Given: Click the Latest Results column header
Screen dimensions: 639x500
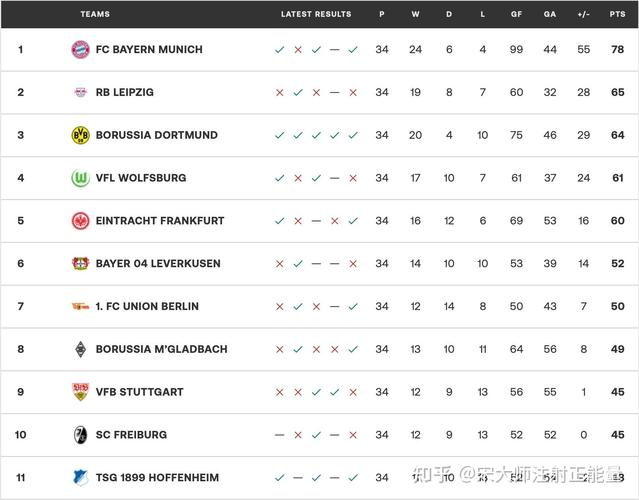Looking at the screenshot, I should (x=316, y=14).
